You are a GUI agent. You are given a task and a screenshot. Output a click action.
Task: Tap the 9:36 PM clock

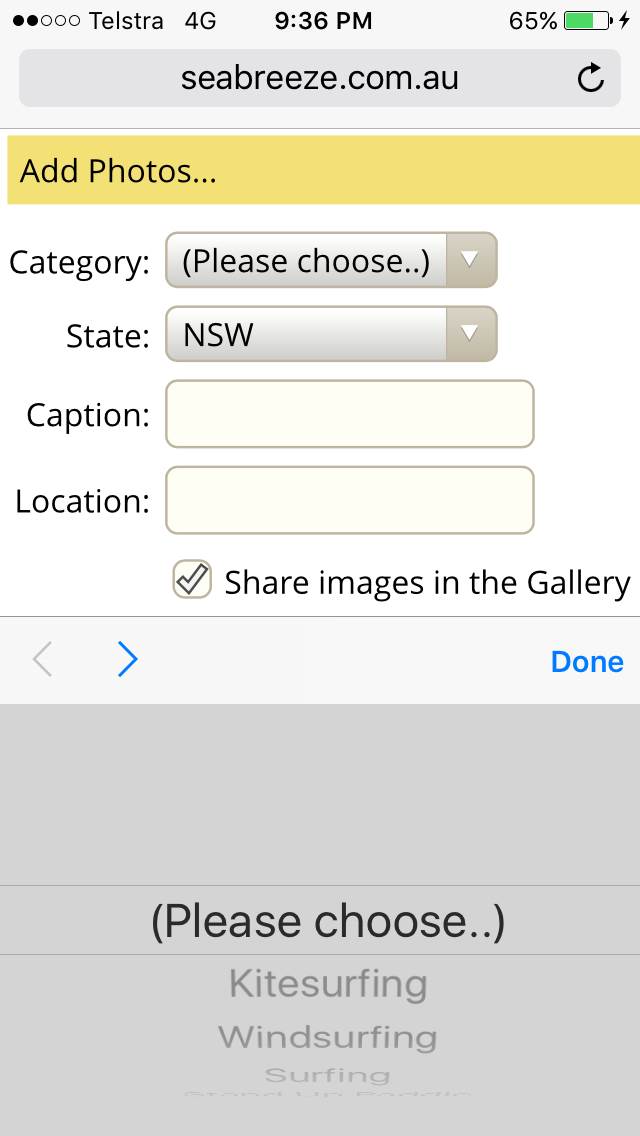[323, 20]
